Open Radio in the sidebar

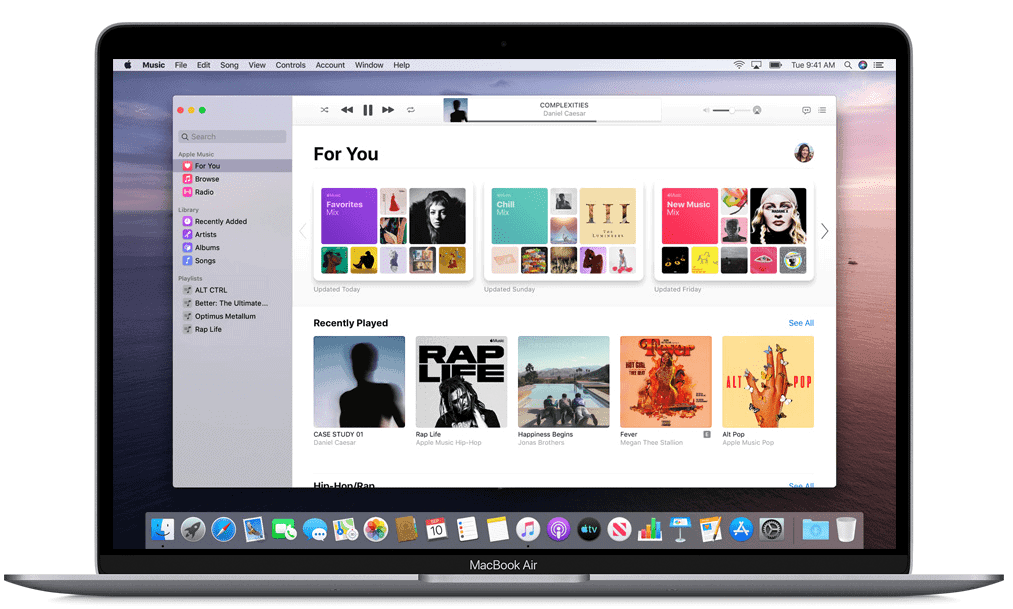pos(204,192)
